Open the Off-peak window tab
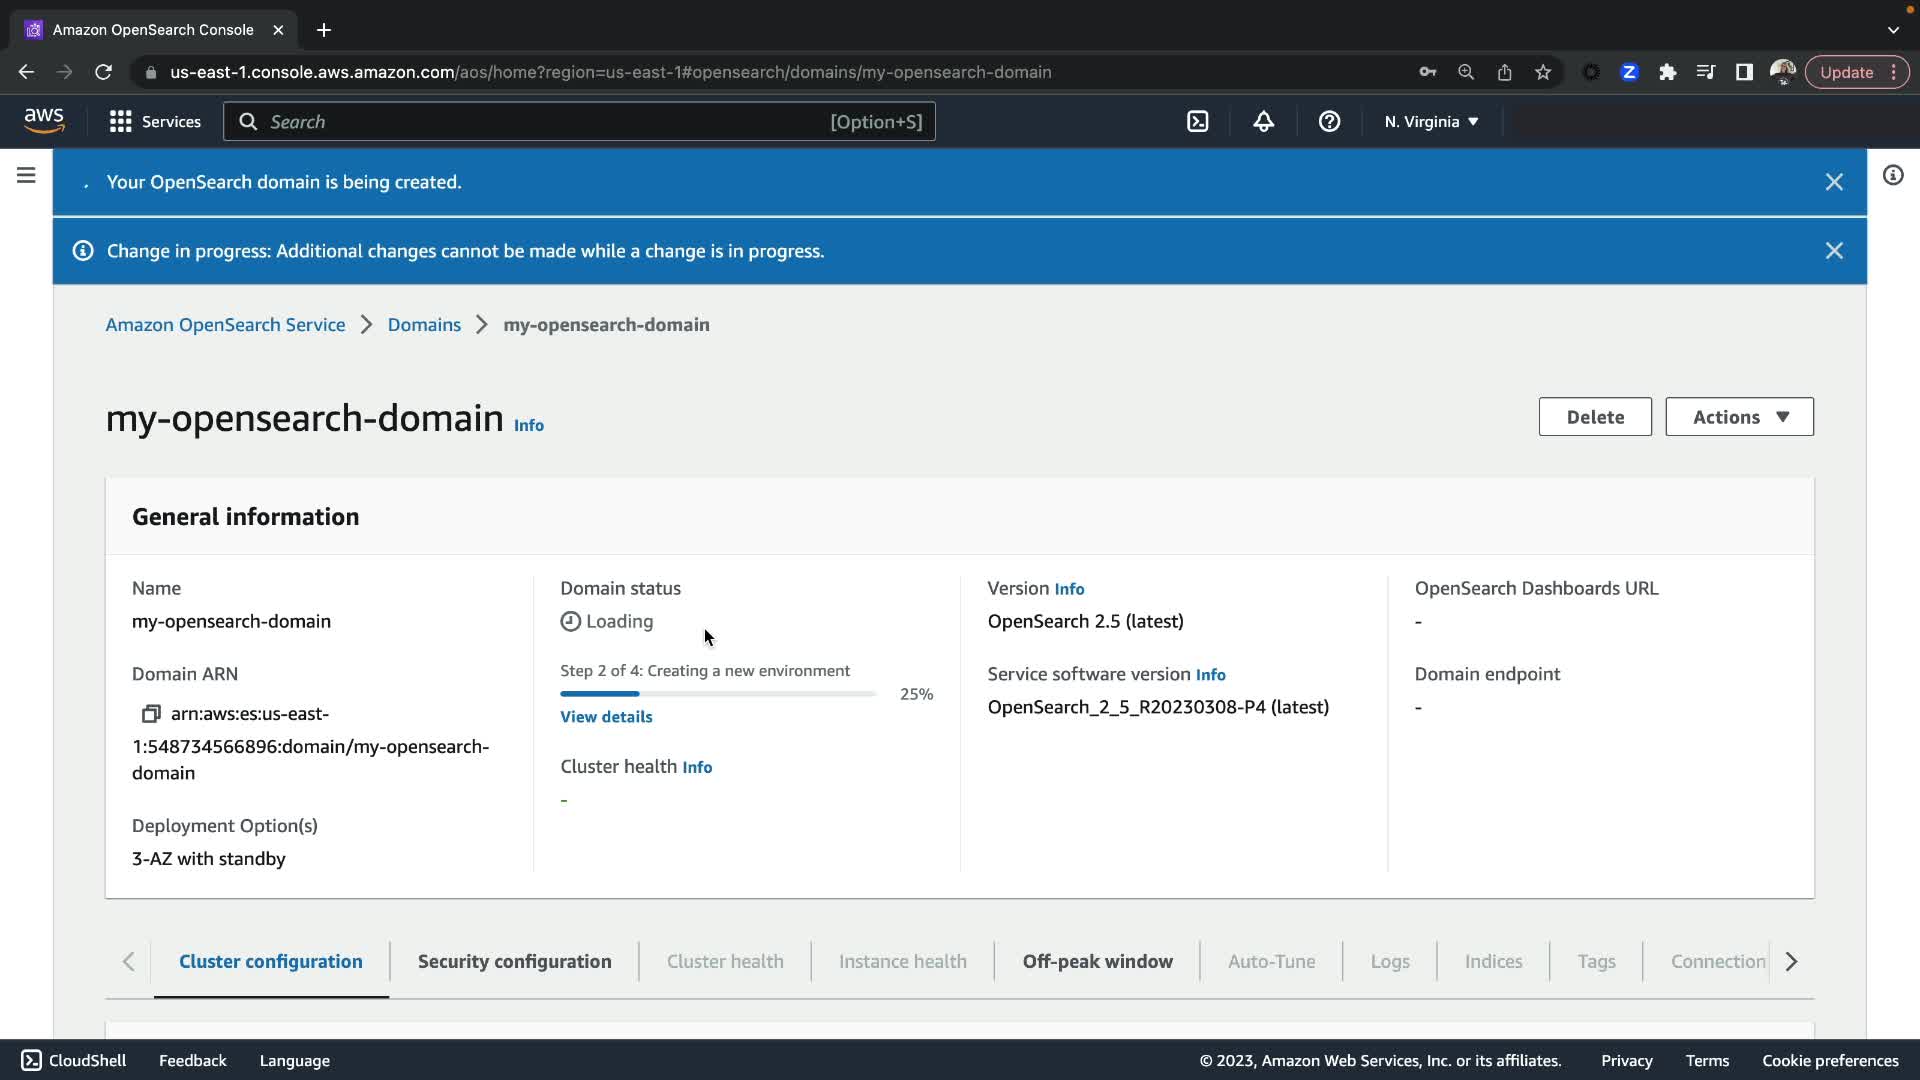Image resolution: width=1920 pixels, height=1080 pixels. 1097,961
